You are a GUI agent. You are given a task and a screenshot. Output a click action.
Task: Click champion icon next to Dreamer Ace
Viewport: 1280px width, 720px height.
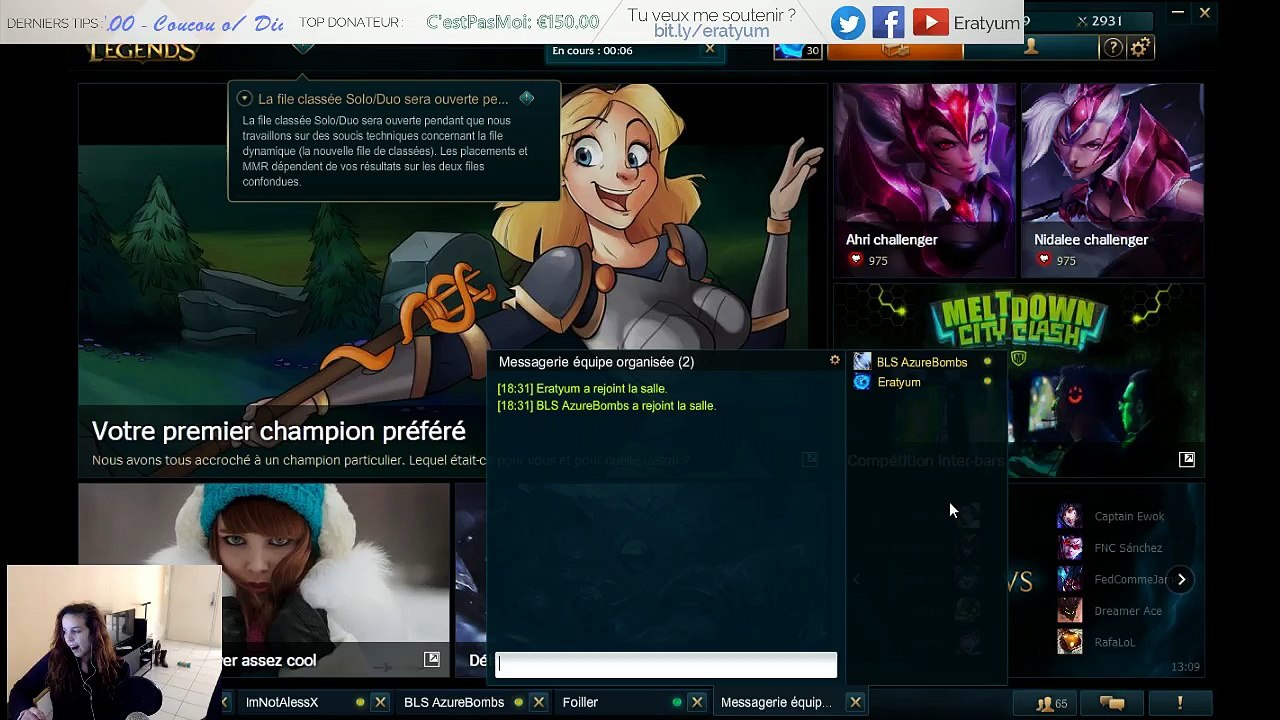[x=1069, y=611]
